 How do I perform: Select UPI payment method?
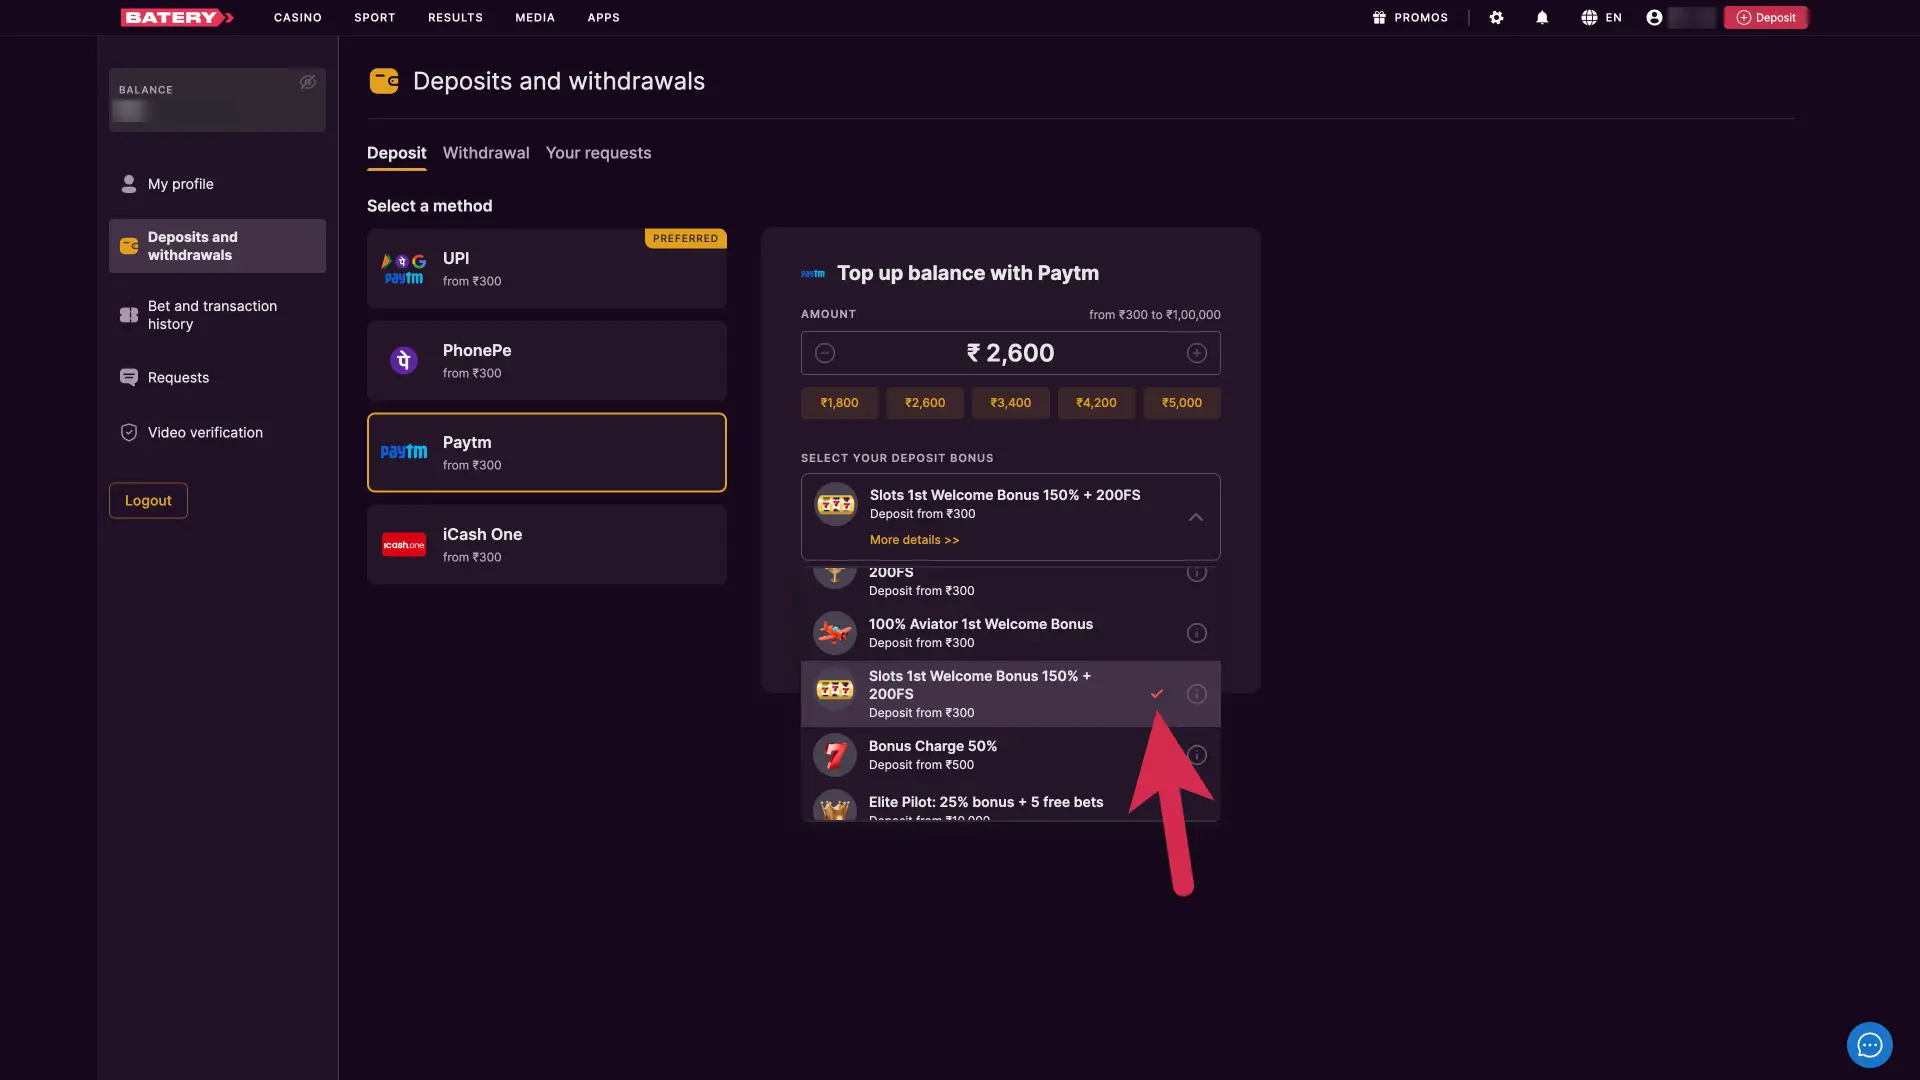coord(547,268)
